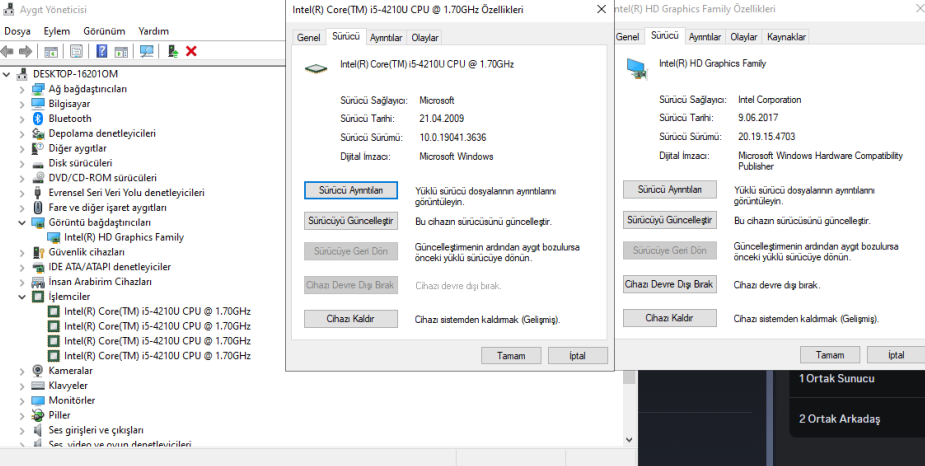Open Genel tab in HD Graphics dialog
This screenshot has height=466, width=925.
tap(628, 37)
